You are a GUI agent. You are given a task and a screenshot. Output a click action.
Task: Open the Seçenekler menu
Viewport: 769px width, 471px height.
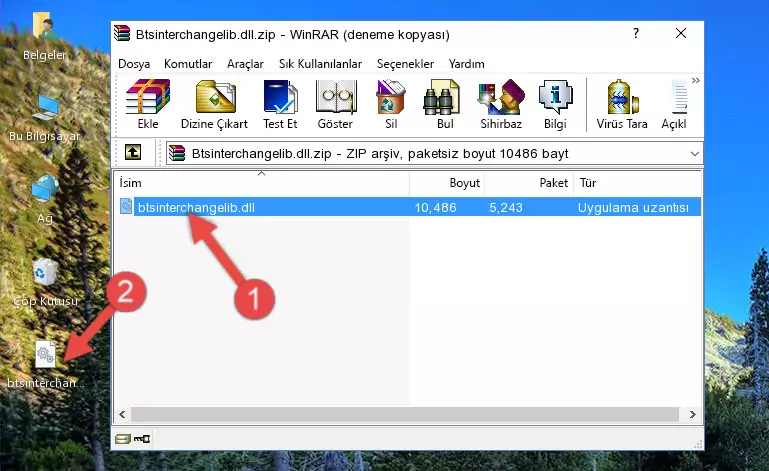(405, 64)
